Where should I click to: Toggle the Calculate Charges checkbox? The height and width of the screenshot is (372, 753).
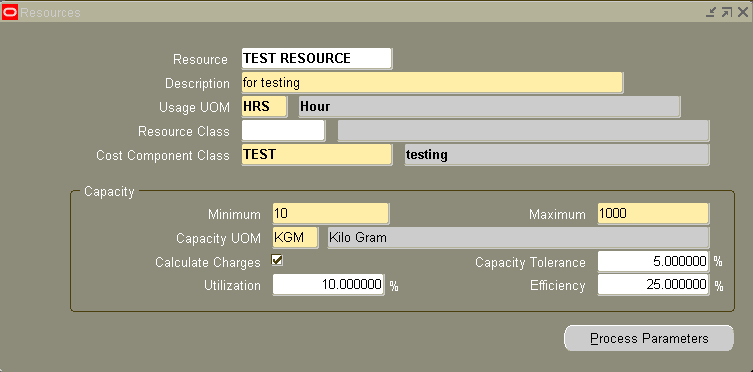[277, 260]
